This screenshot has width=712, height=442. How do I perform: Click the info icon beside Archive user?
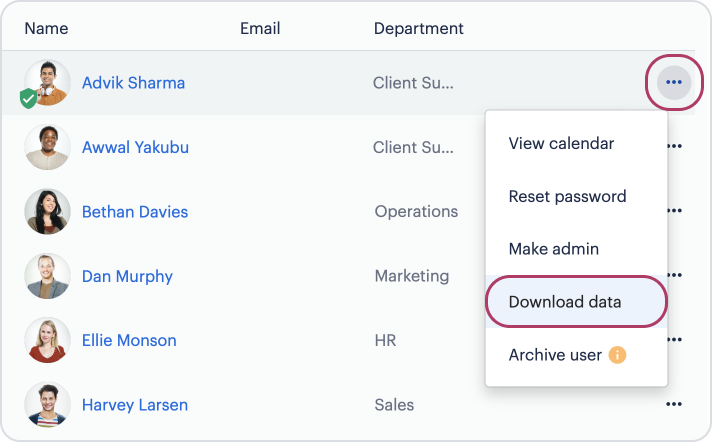coord(617,355)
